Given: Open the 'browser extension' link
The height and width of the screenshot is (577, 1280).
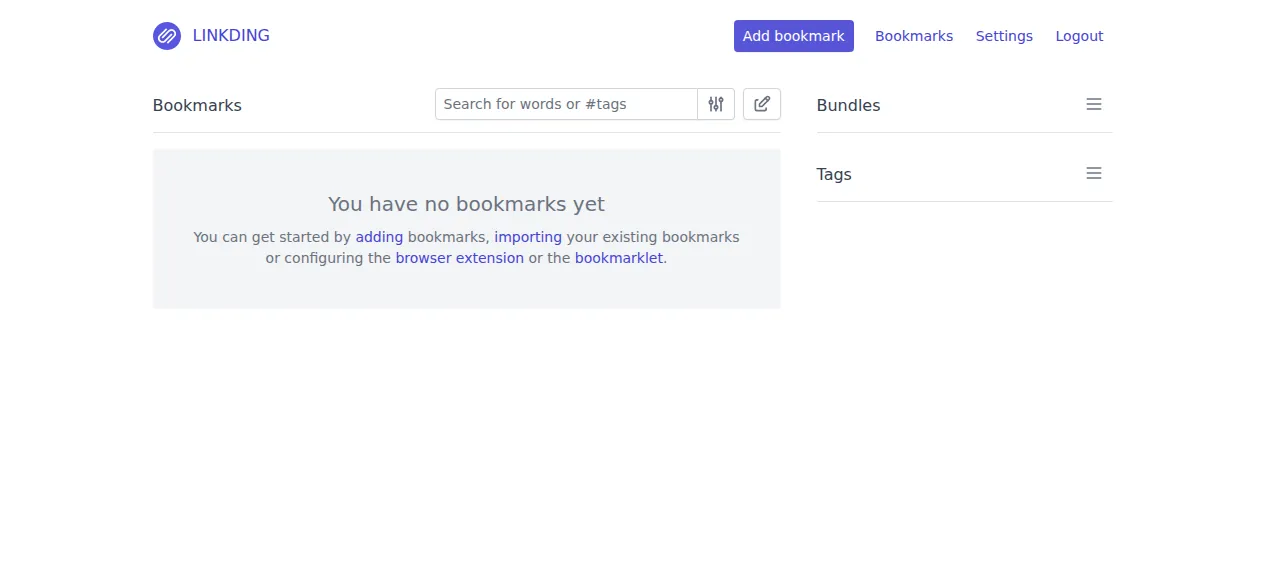Looking at the screenshot, I should pos(459,258).
